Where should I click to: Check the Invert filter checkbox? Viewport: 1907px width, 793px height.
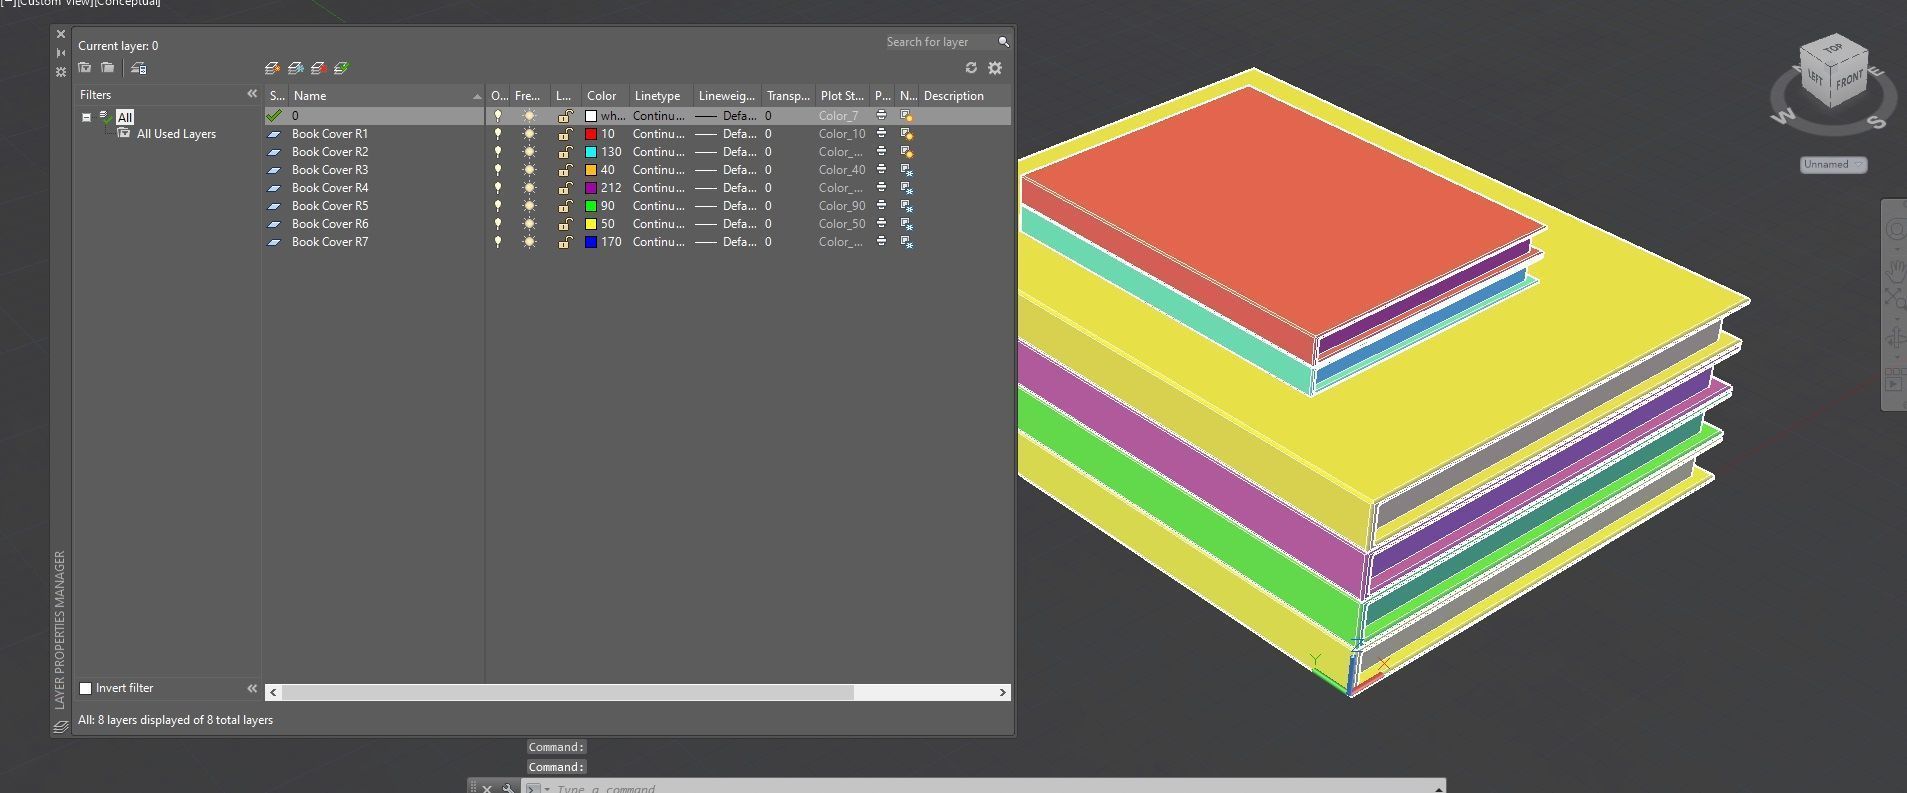(x=86, y=688)
